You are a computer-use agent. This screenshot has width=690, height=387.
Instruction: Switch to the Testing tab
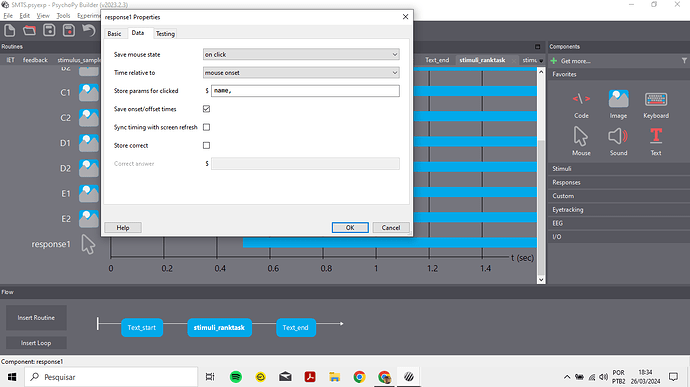click(x=165, y=33)
